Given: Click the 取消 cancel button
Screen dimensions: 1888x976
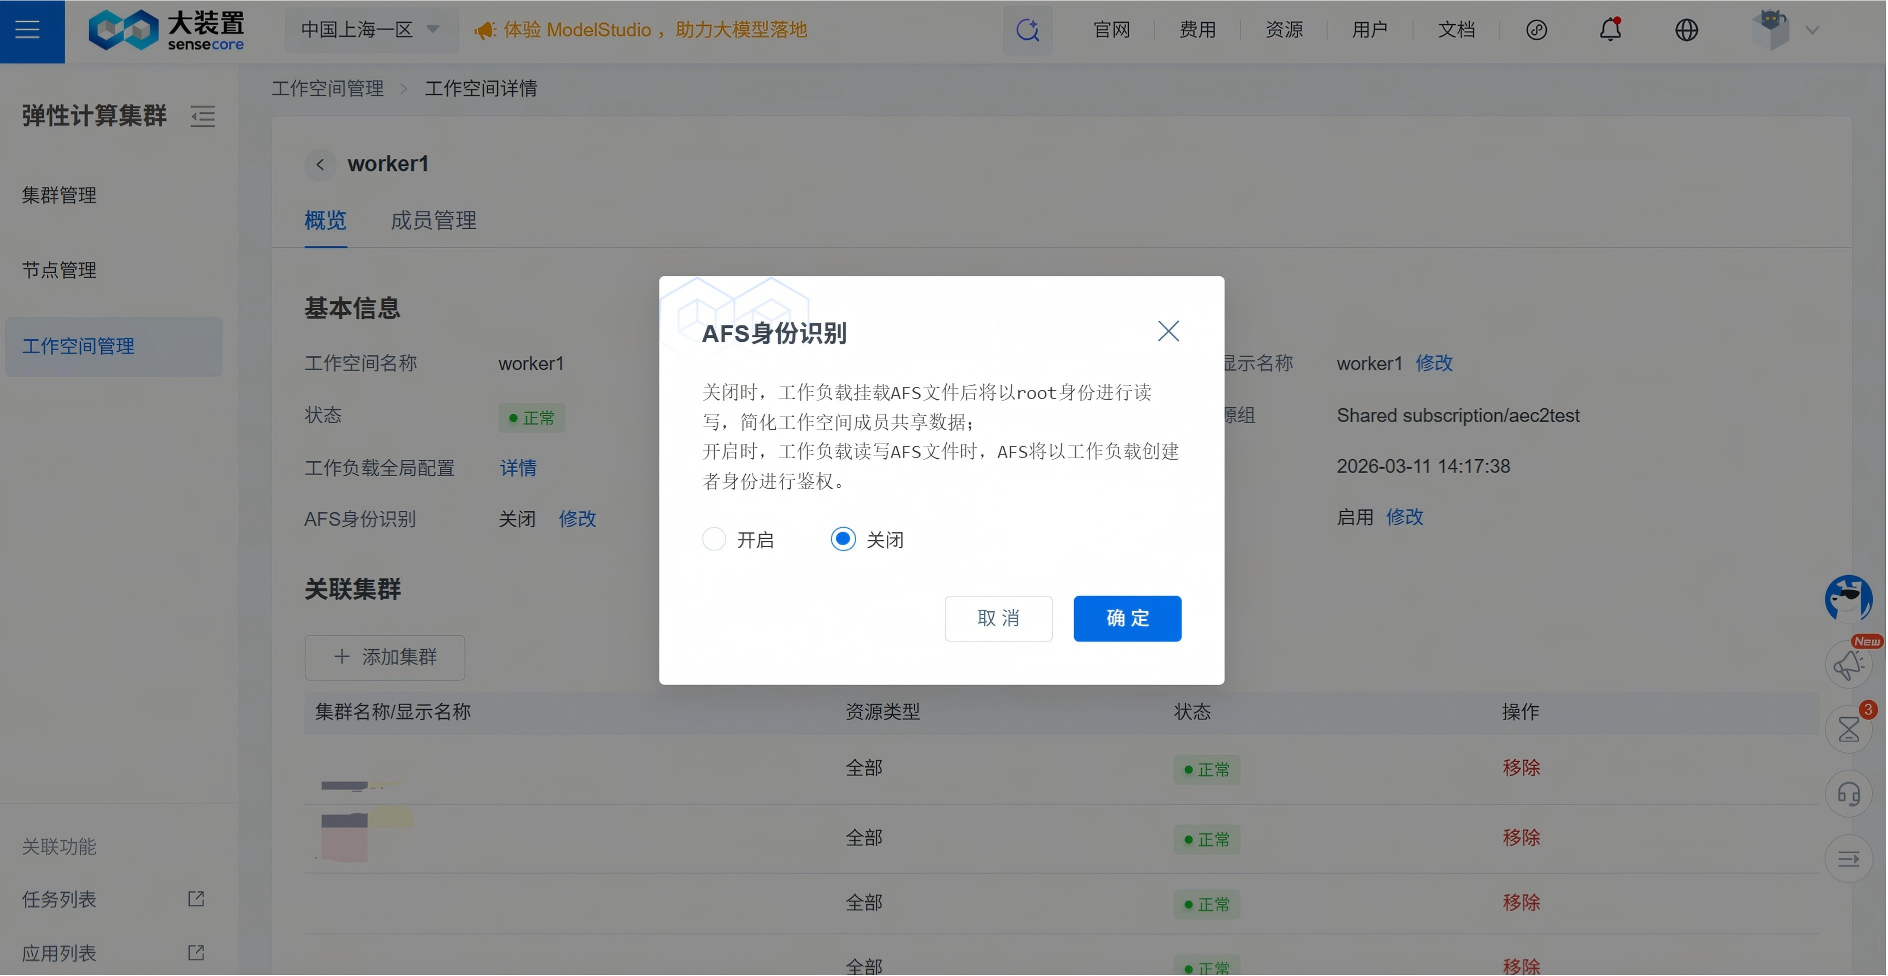Looking at the screenshot, I should [x=998, y=619].
